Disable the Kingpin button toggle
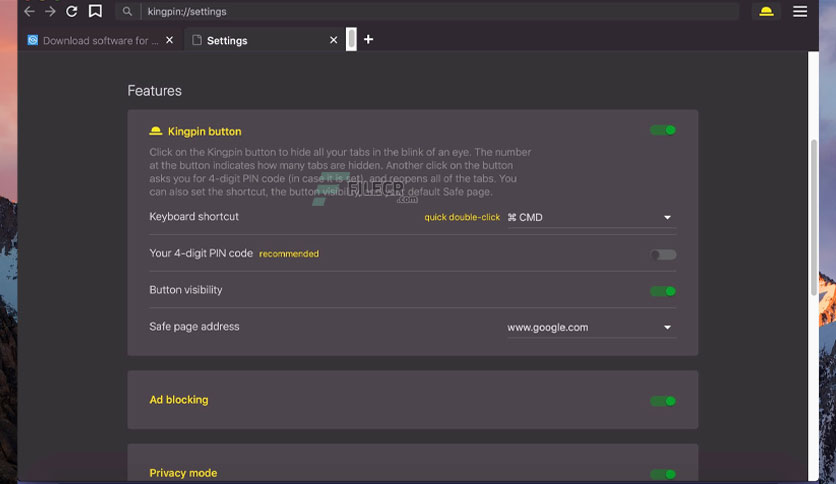This screenshot has width=836, height=484. (663, 130)
